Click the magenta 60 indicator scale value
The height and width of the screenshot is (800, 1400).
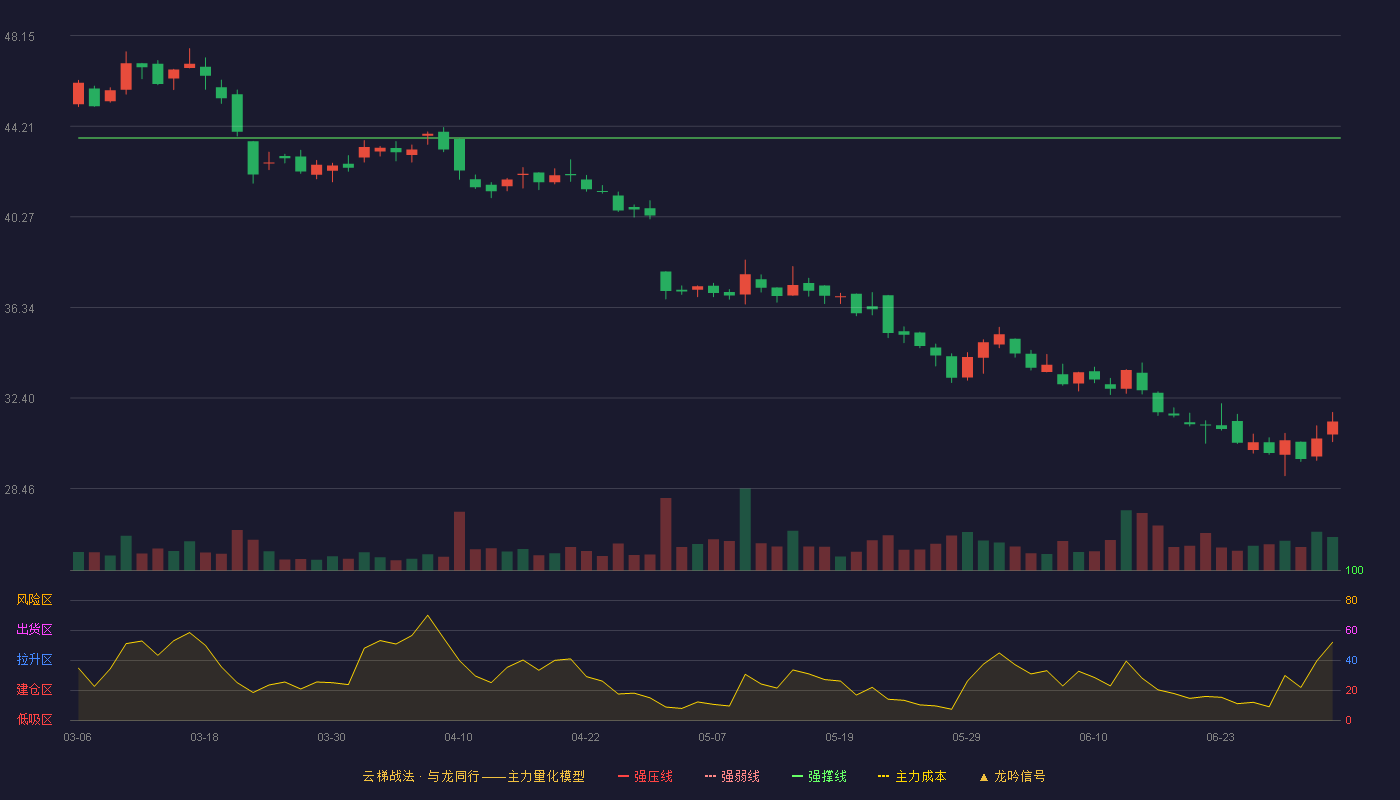(x=1351, y=630)
